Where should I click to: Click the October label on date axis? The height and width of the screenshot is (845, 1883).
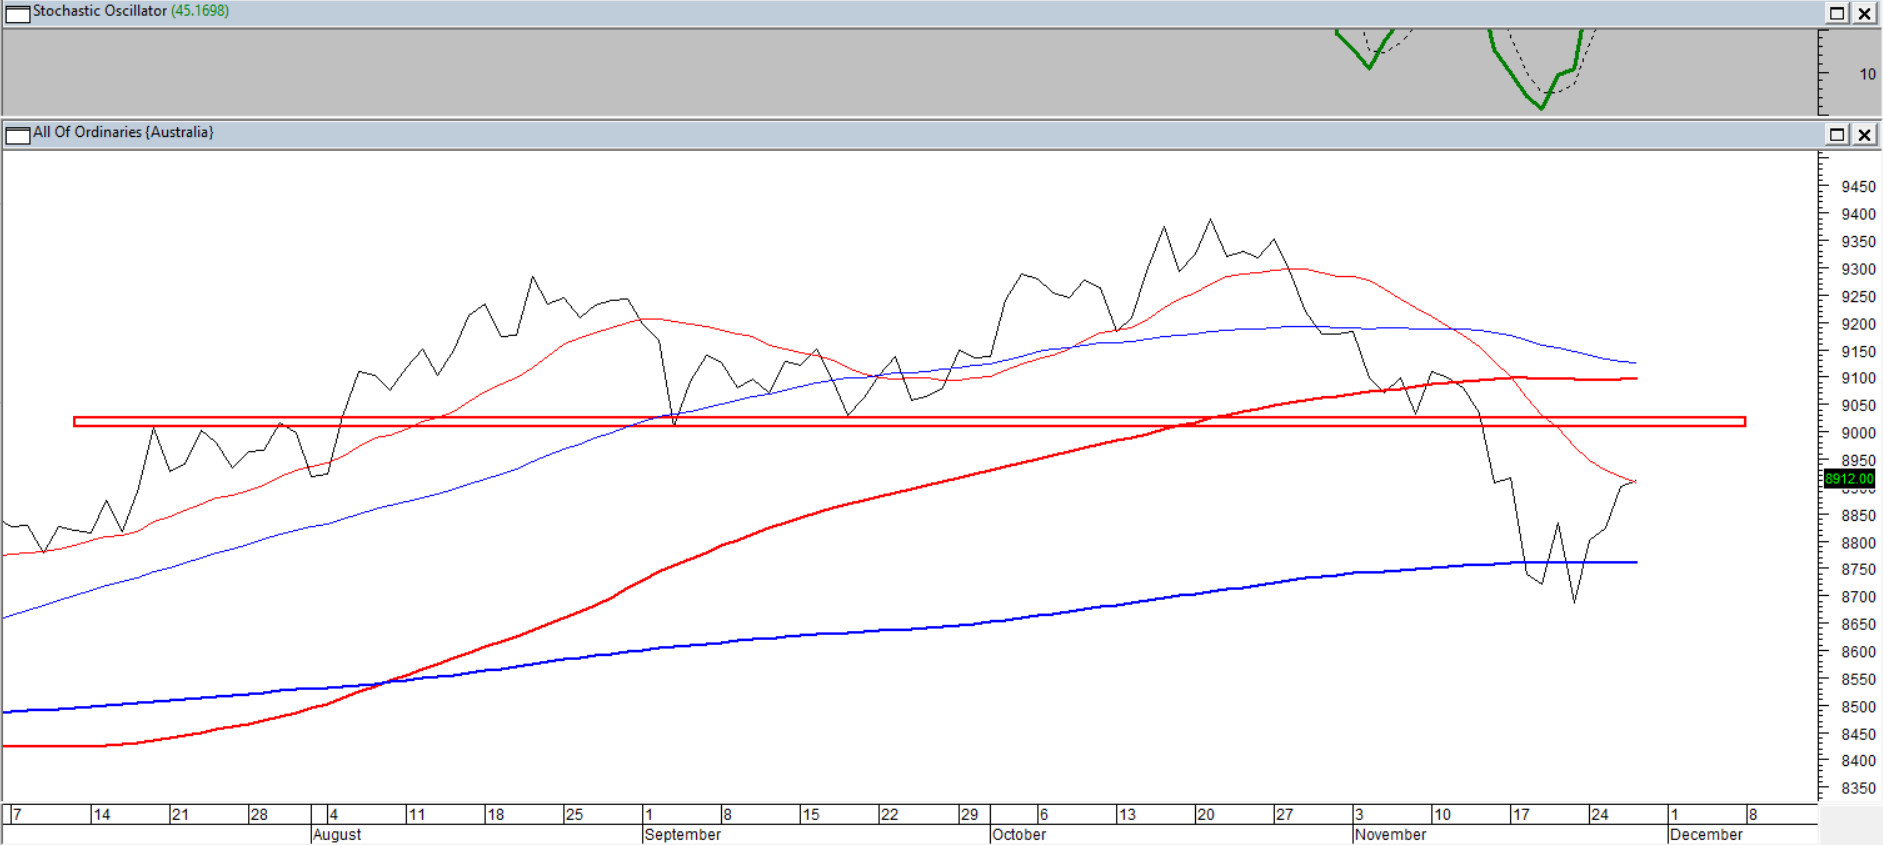[x=1019, y=834]
